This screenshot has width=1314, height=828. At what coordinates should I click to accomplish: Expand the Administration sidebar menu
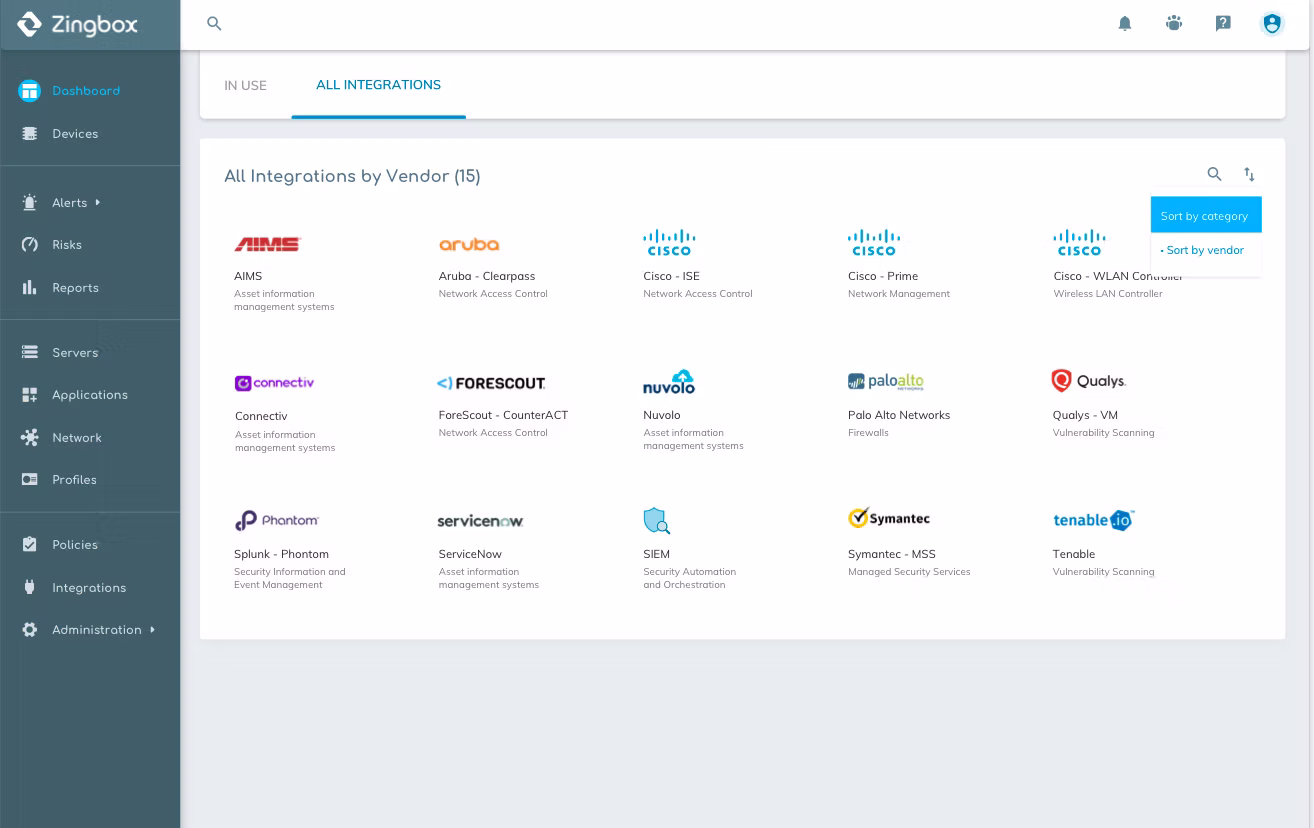(96, 629)
